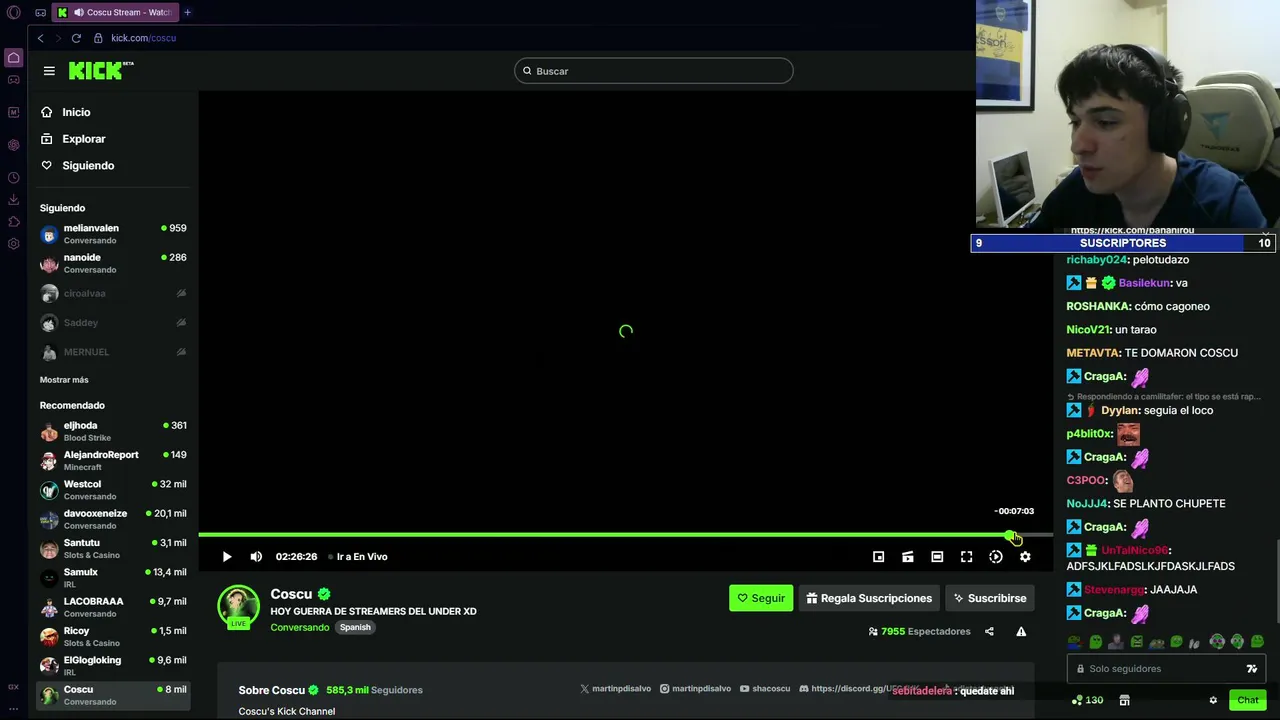Open Opera sidebar history clock icon
Screen dimensions: 1280x720
[x=13, y=178]
